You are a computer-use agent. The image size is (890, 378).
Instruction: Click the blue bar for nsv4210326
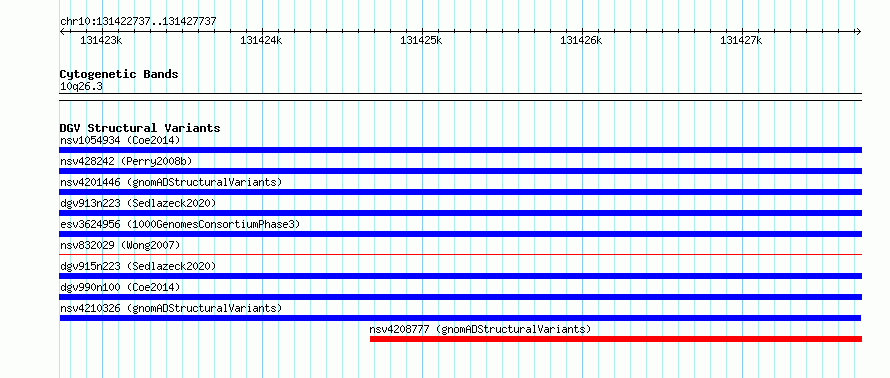(460, 318)
